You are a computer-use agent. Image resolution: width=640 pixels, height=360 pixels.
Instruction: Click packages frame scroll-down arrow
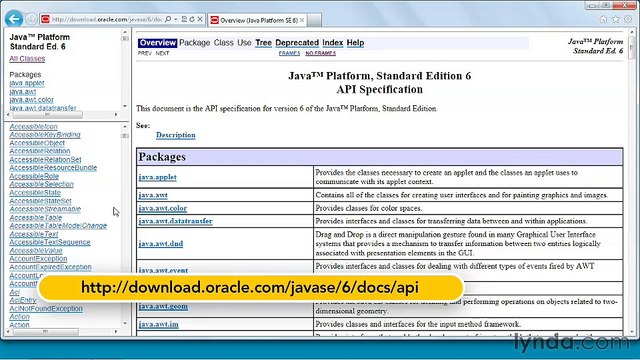click(125, 106)
